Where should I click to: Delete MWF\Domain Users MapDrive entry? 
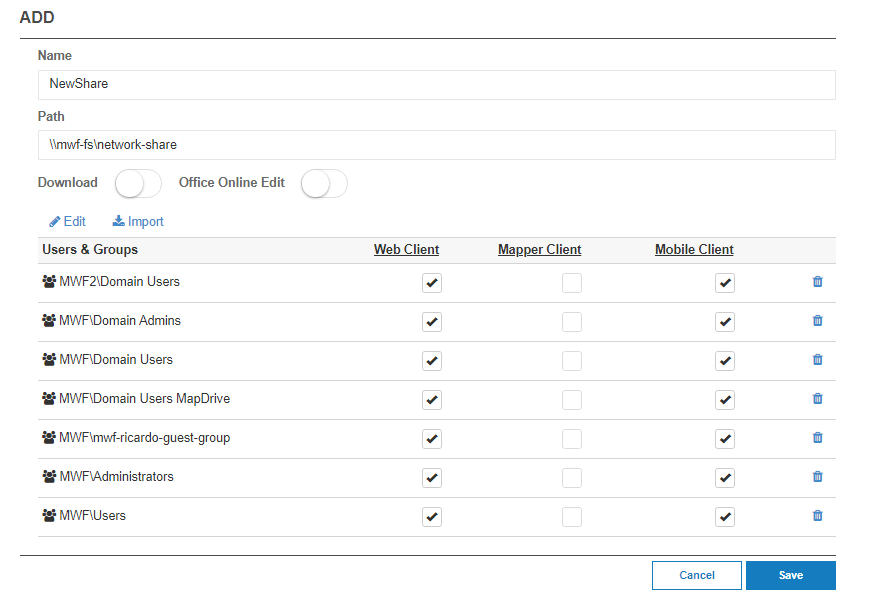point(817,399)
